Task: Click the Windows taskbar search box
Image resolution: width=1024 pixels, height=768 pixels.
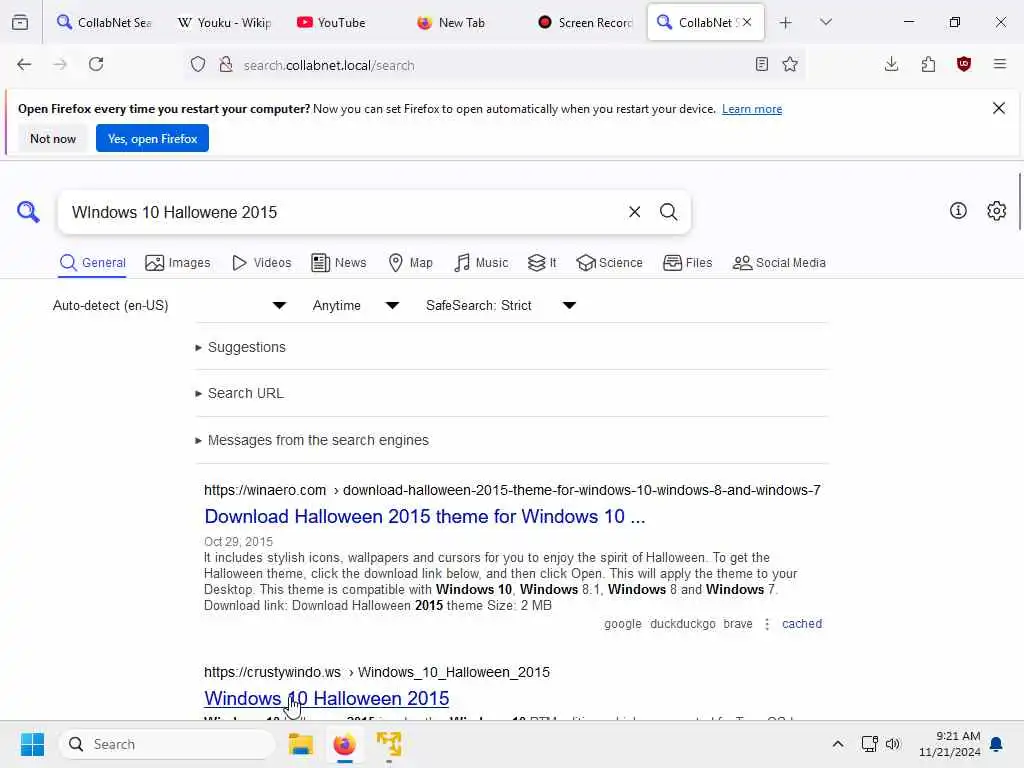Action: pos(167,744)
